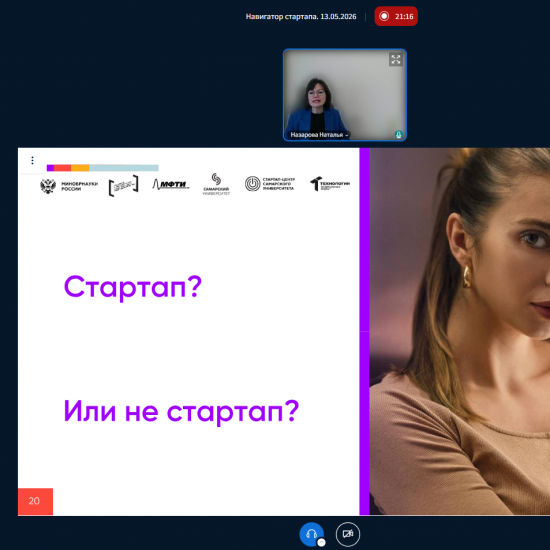
Task: Open the fullscreen icon on the webcam tile
Action: pyautogui.click(x=396, y=59)
